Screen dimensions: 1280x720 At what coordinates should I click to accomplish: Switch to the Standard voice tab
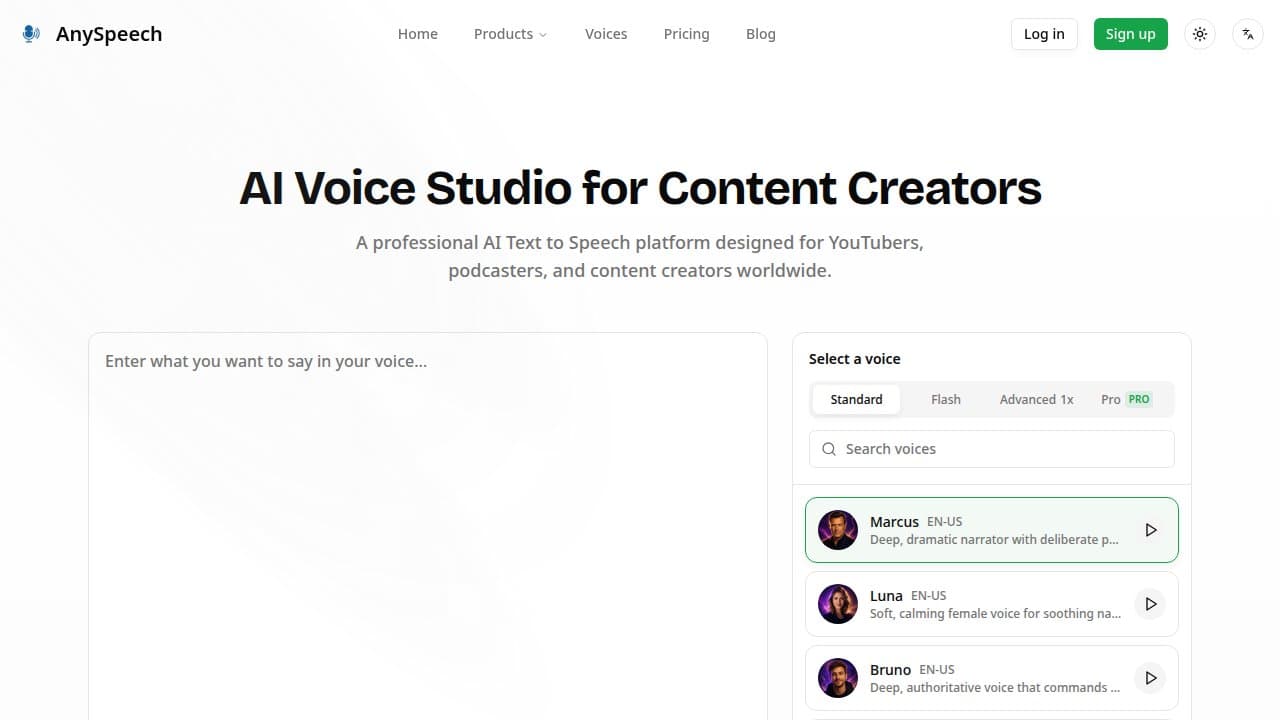pos(856,399)
